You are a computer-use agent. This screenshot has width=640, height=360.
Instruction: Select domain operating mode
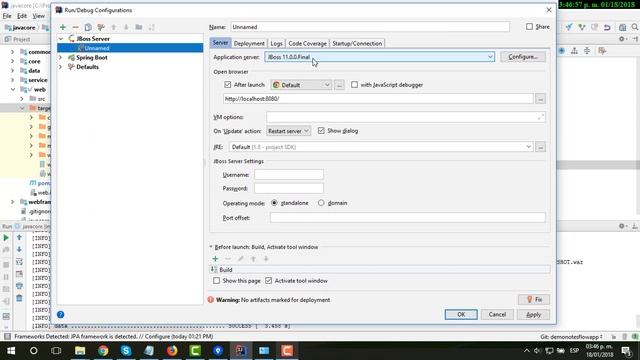(321, 203)
